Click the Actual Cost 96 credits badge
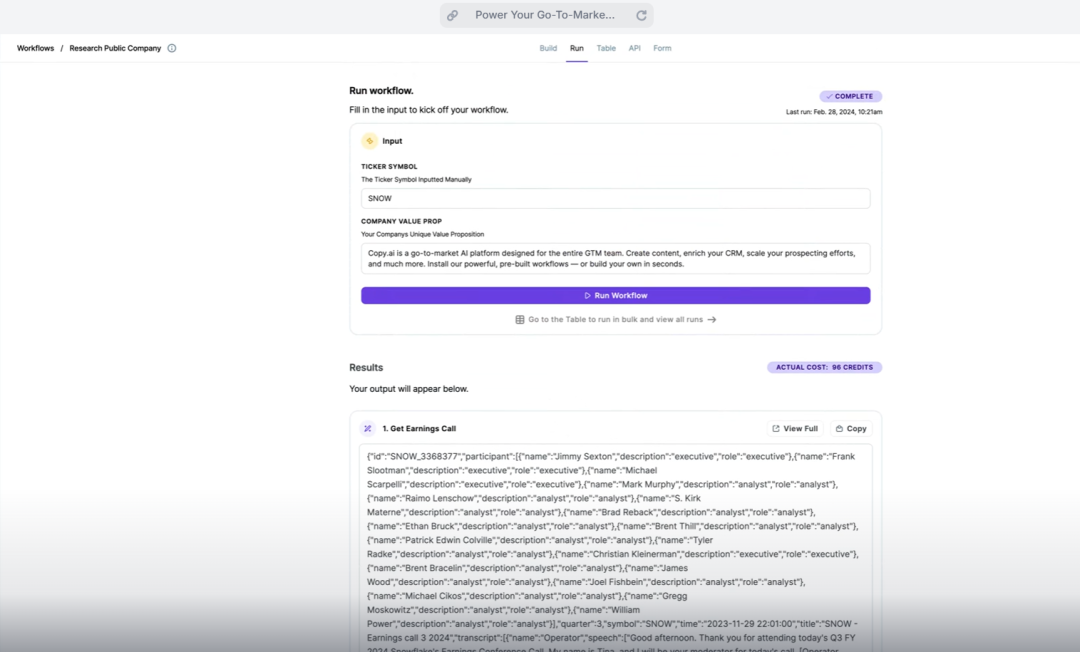Image resolution: width=1080 pixels, height=652 pixels. [824, 367]
